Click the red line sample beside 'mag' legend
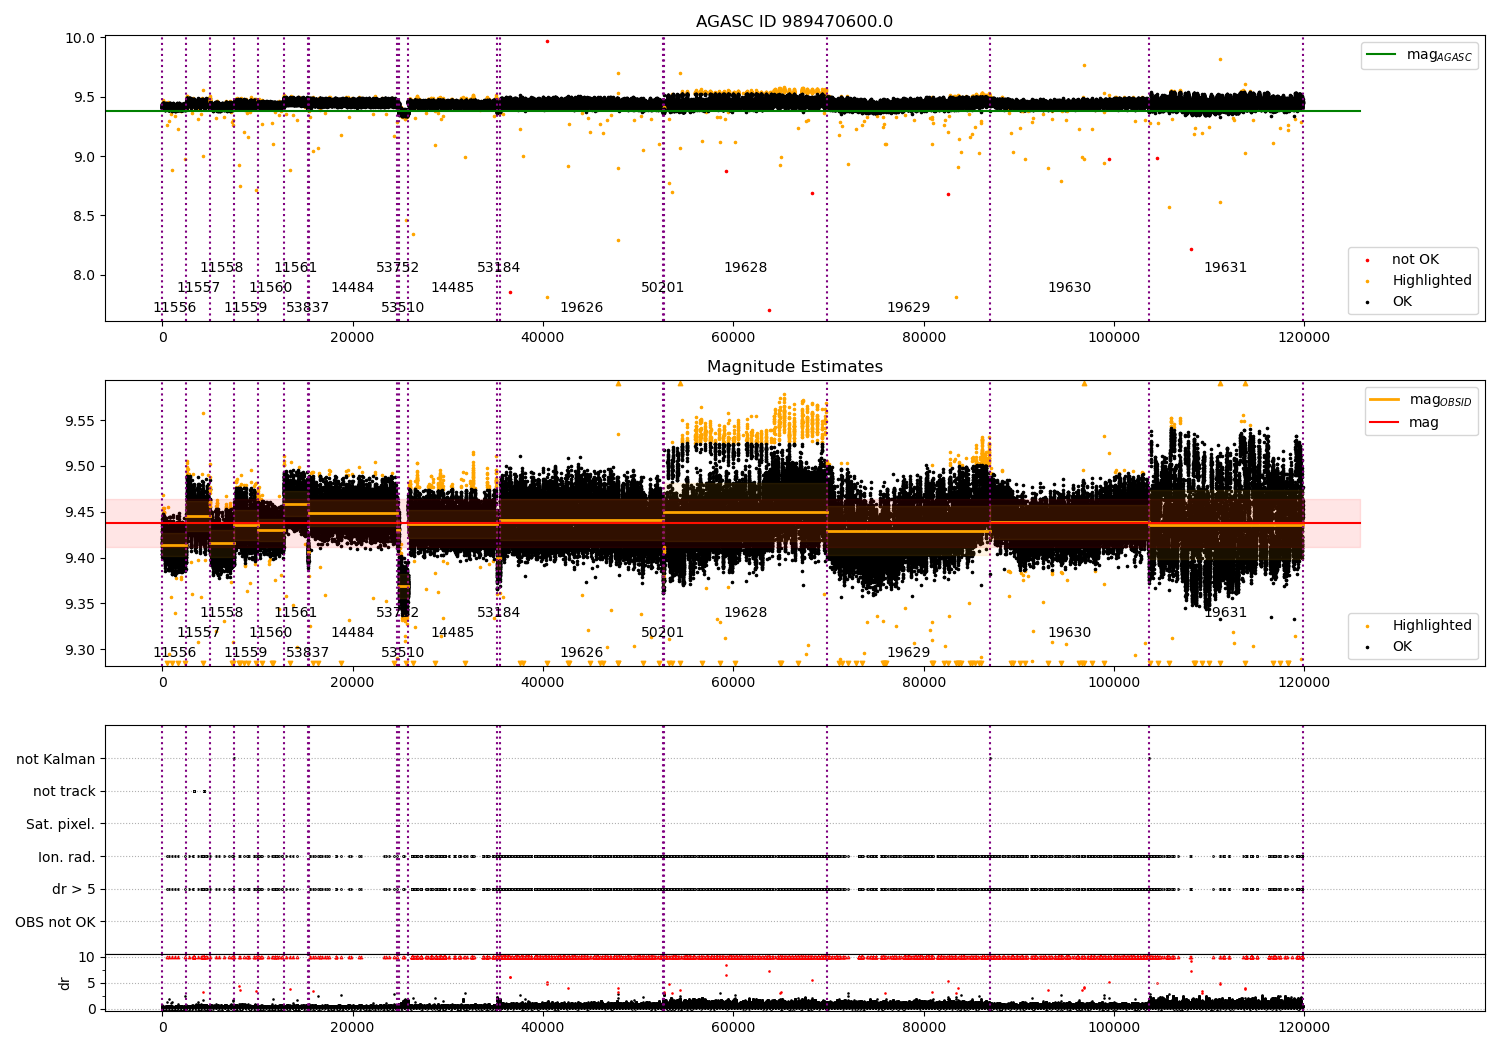The width and height of the screenshot is (1500, 1050). 1385,423
